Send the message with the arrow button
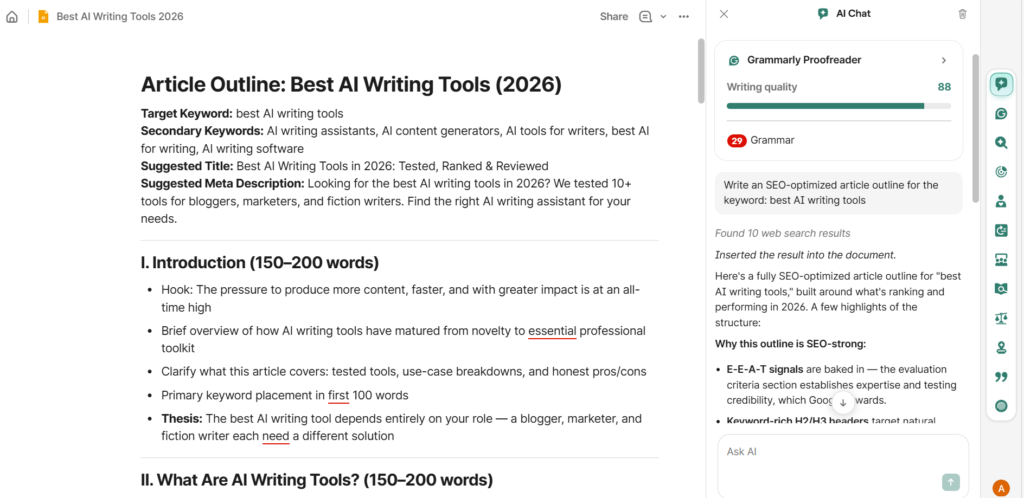The image size is (1024, 498). (x=950, y=482)
